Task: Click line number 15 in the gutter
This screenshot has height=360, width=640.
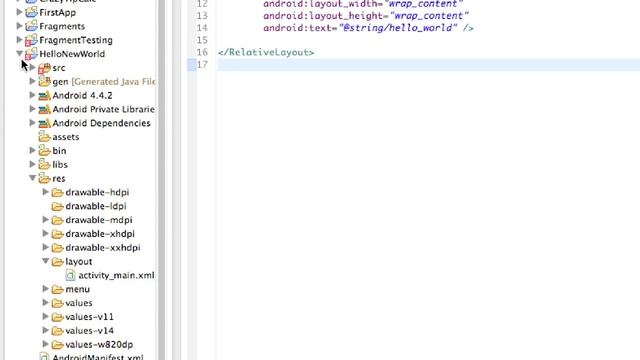Action: (x=202, y=40)
